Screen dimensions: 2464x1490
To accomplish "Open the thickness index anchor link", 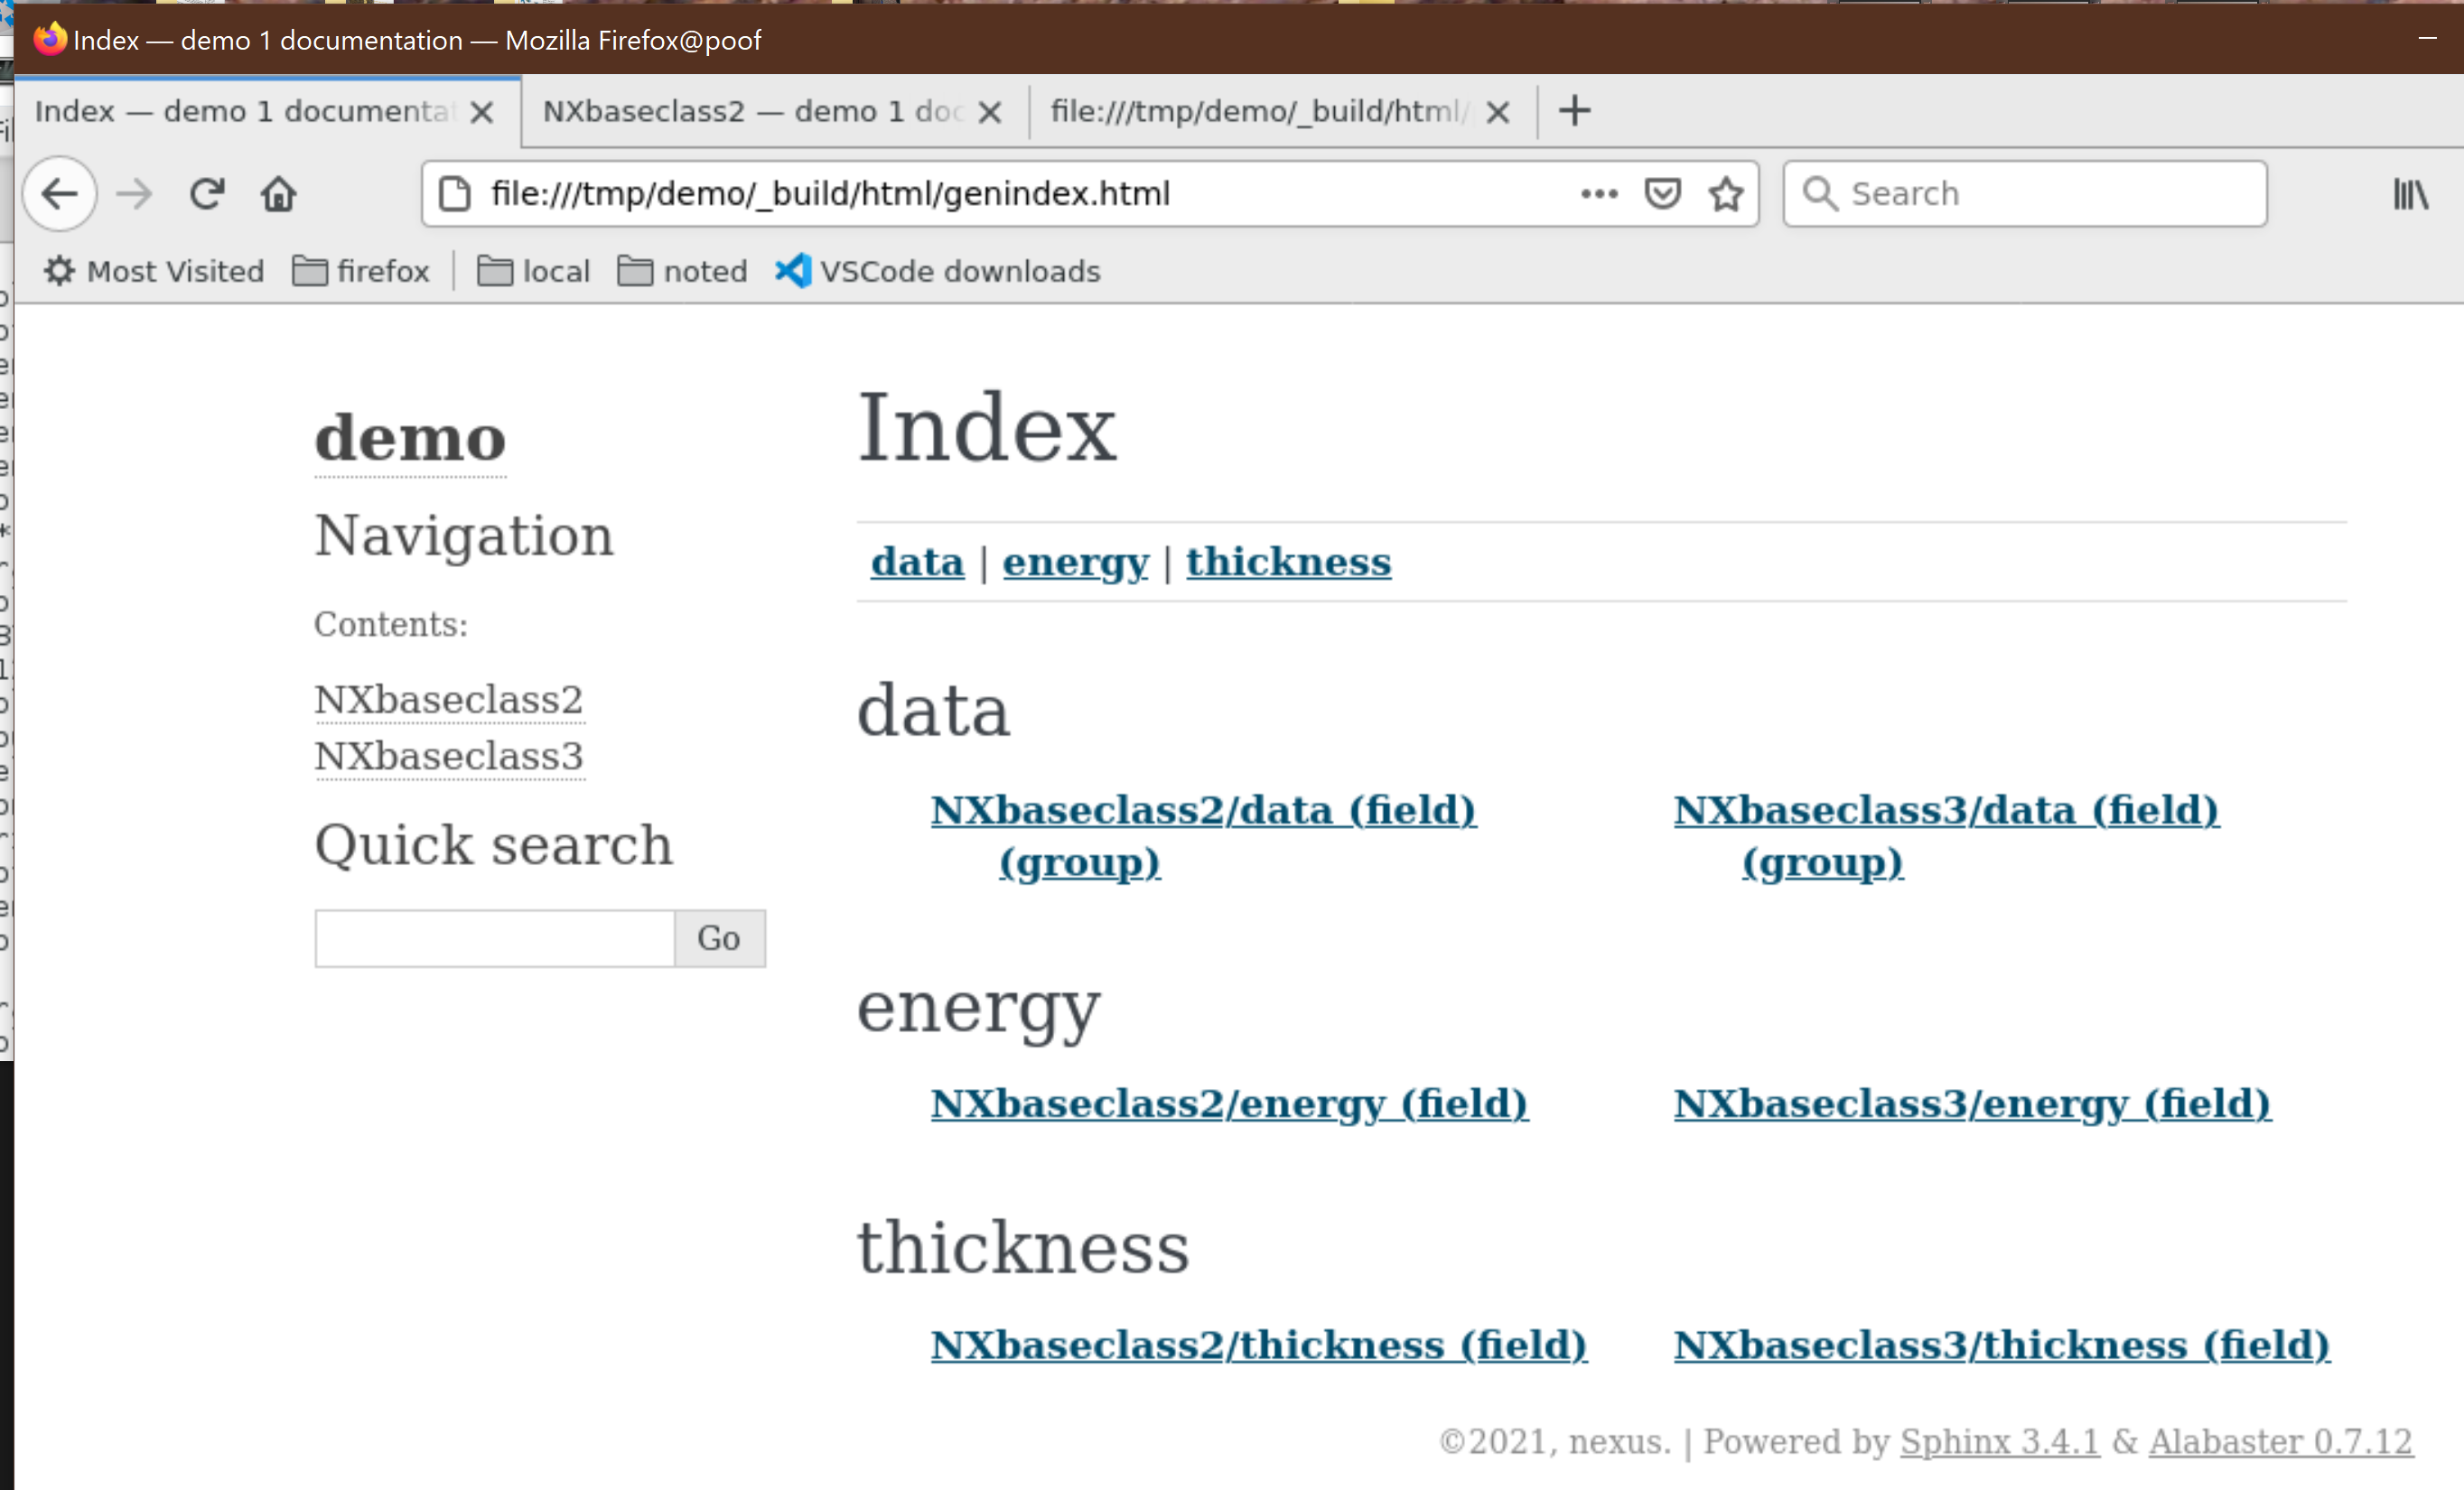I will 1288,561.
